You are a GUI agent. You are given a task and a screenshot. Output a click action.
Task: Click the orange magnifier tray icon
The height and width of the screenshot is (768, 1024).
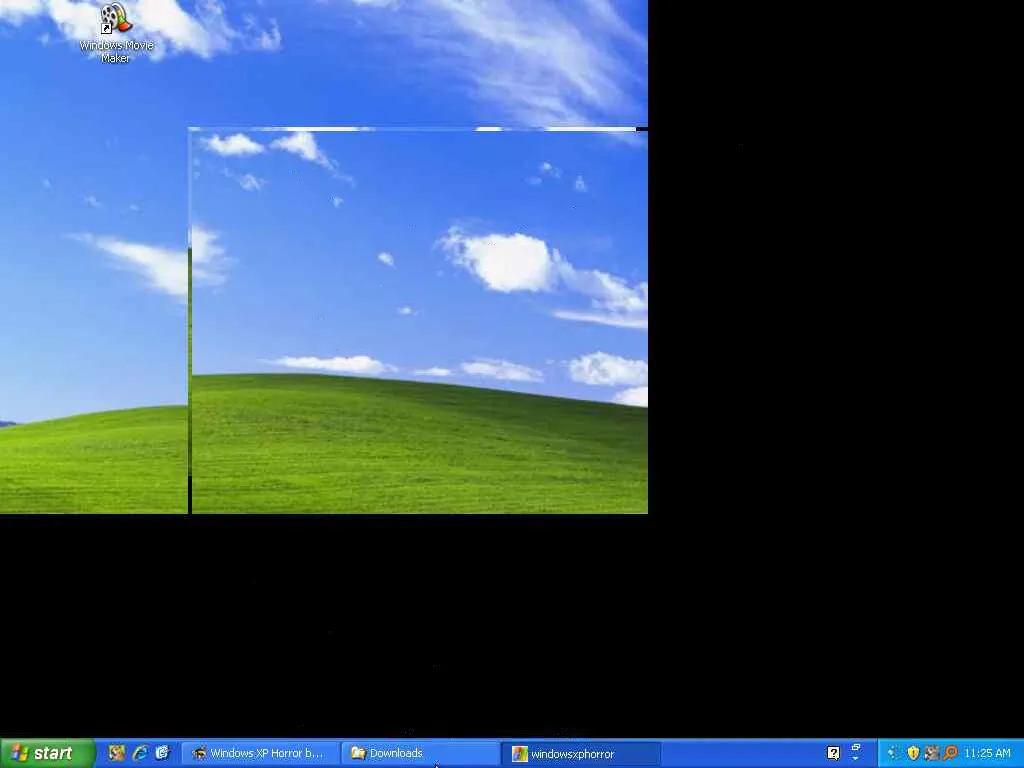click(x=950, y=753)
